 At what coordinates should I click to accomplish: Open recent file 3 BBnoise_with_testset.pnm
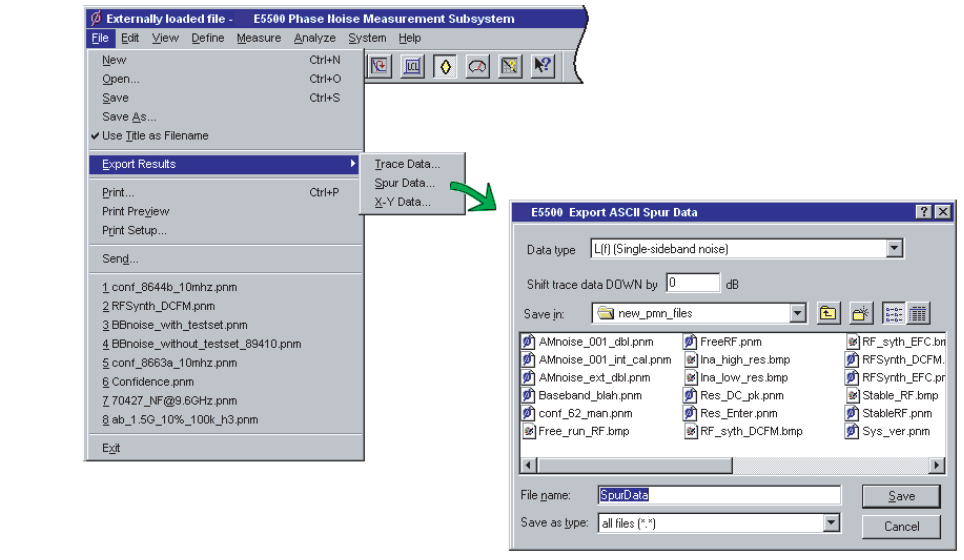coord(224,325)
